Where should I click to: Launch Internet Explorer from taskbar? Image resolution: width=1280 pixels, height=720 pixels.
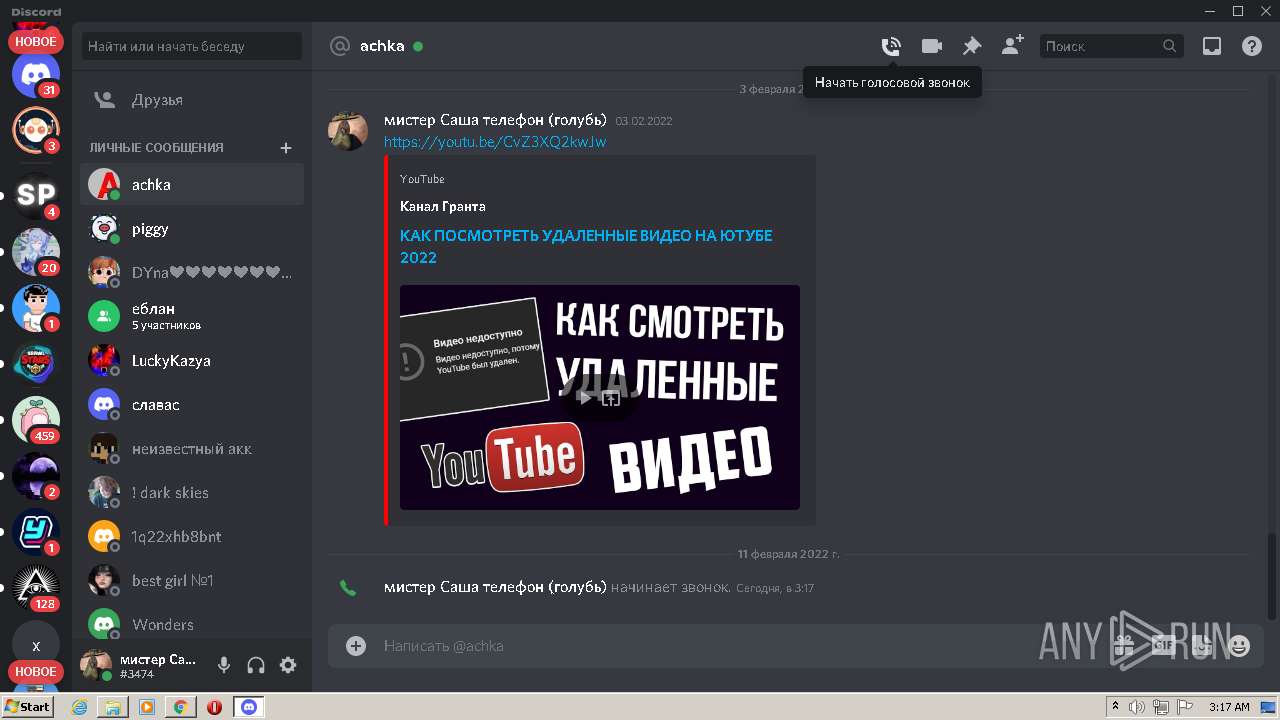tap(80, 707)
